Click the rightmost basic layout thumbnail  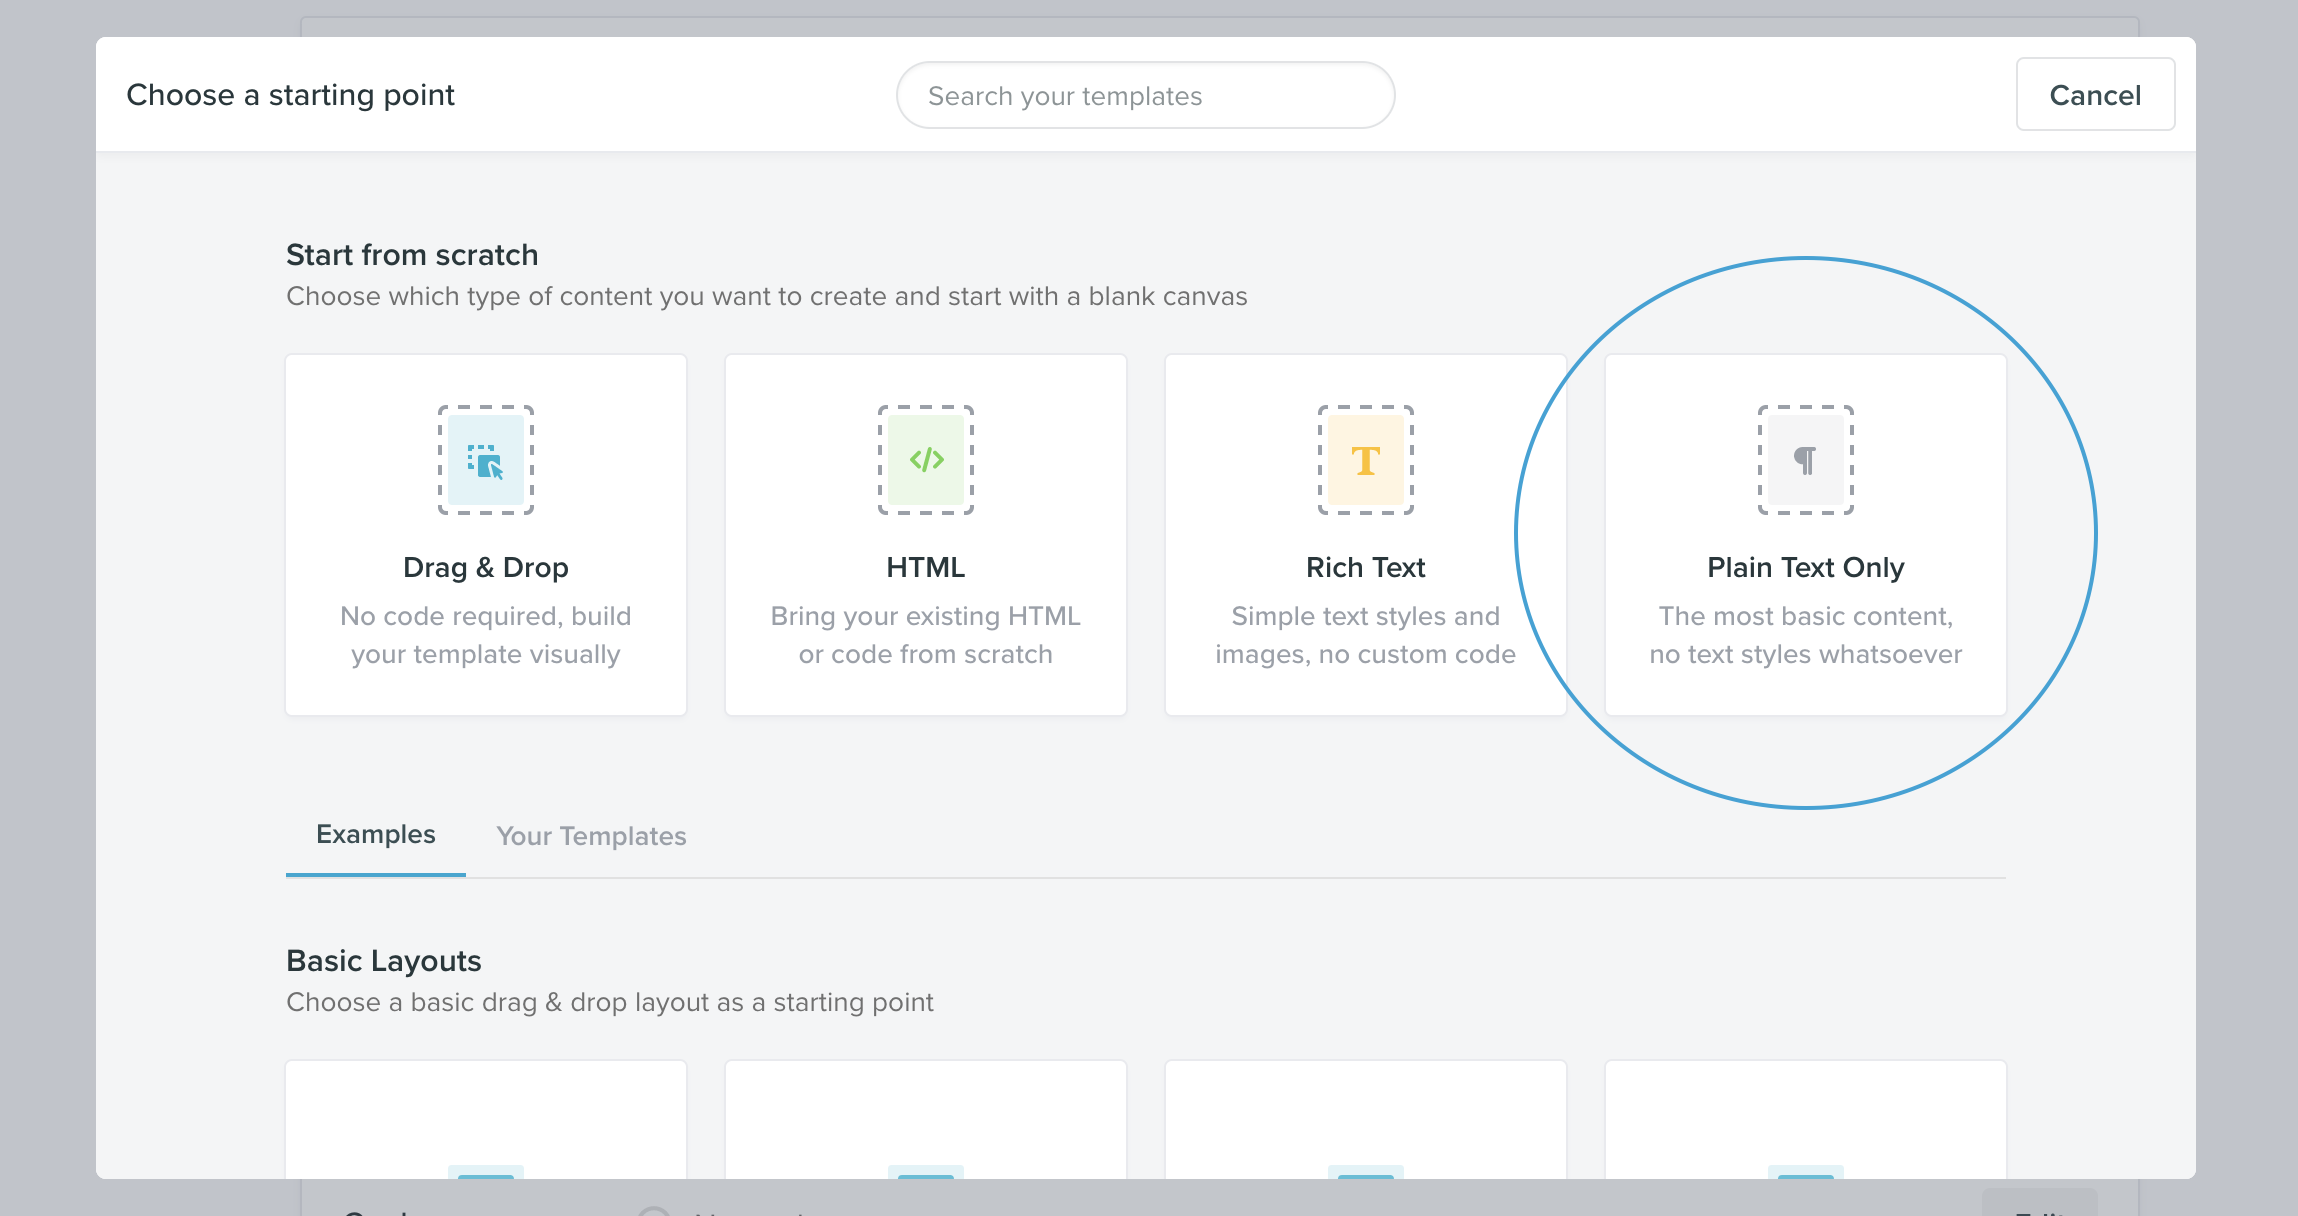[1806, 1130]
